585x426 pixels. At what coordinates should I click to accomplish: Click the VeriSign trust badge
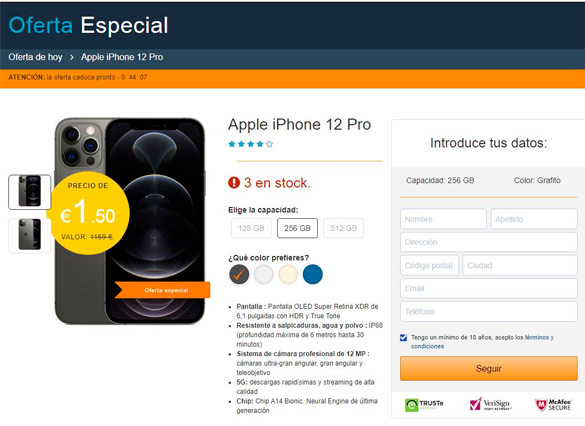tap(491, 404)
